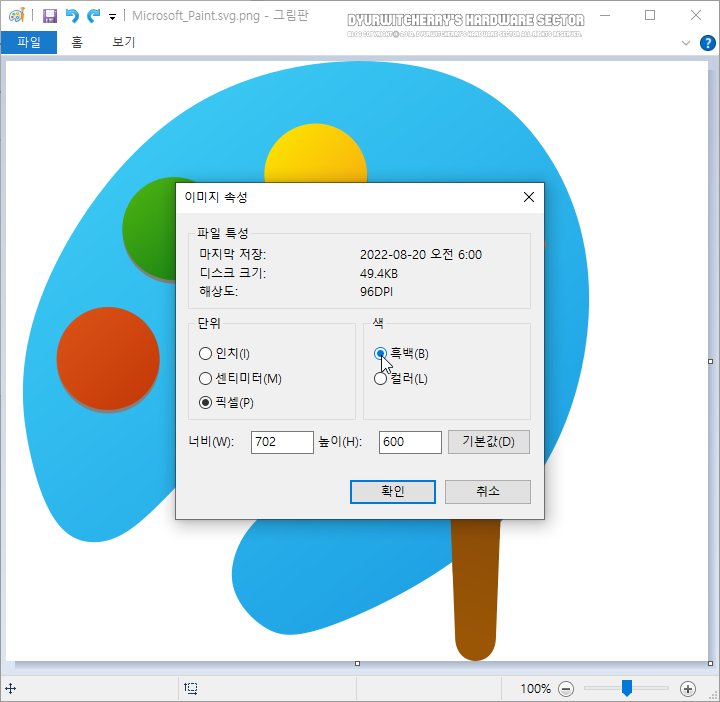The image size is (720, 702).
Task: Confirm with the 확인 button
Action: click(x=393, y=492)
